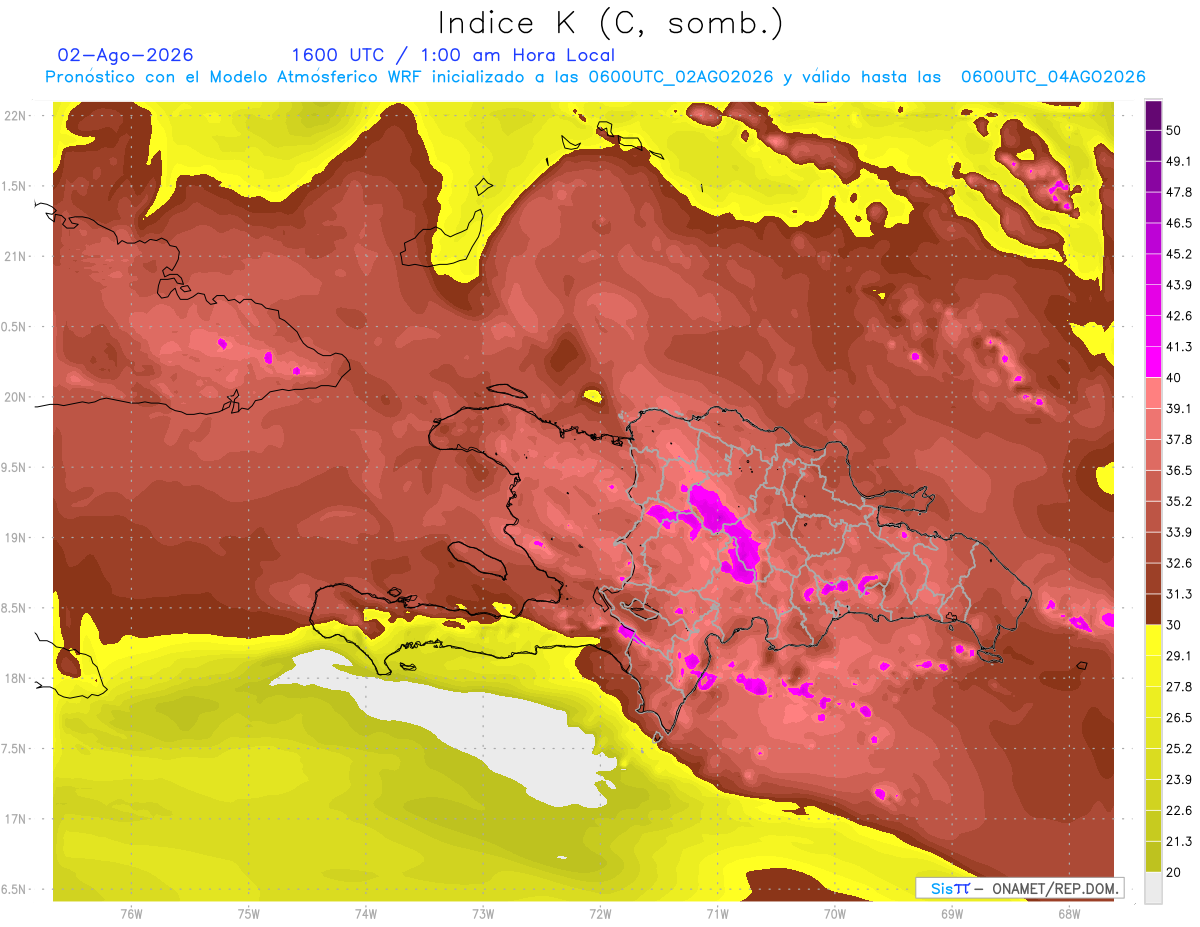Click the colorbar label '46.5'
Screen dimensions: 1200x927
(1179, 223)
